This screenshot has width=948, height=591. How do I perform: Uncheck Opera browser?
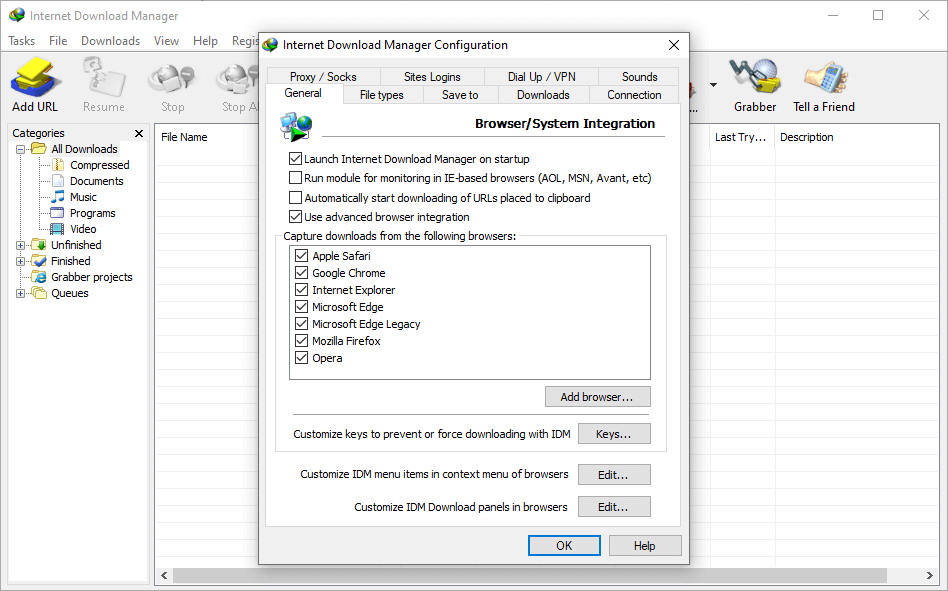pyautogui.click(x=302, y=358)
